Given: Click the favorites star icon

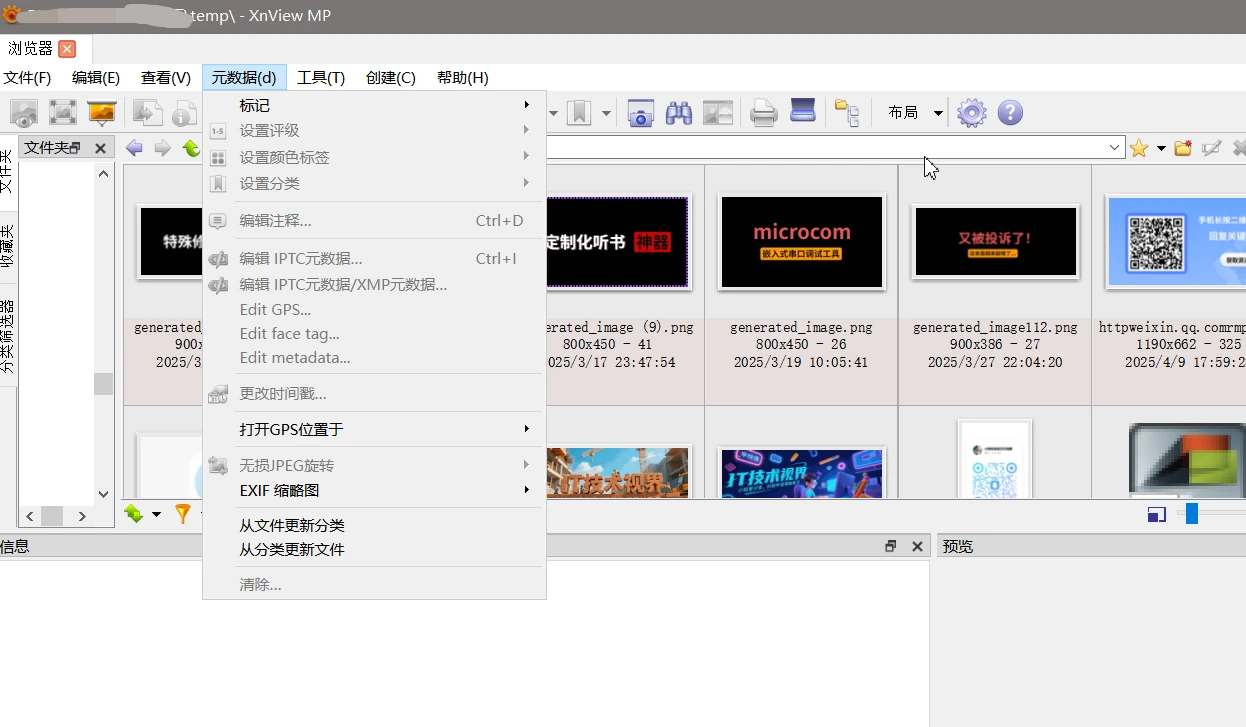Looking at the screenshot, I should pyautogui.click(x=1138, y=148).
